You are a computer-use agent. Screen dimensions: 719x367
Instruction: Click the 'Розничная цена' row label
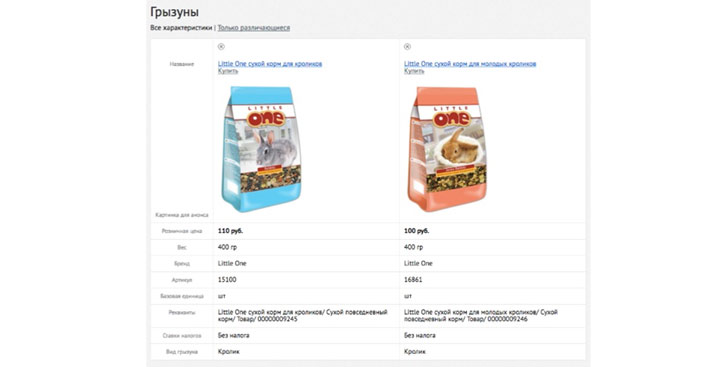coord(182,231)
